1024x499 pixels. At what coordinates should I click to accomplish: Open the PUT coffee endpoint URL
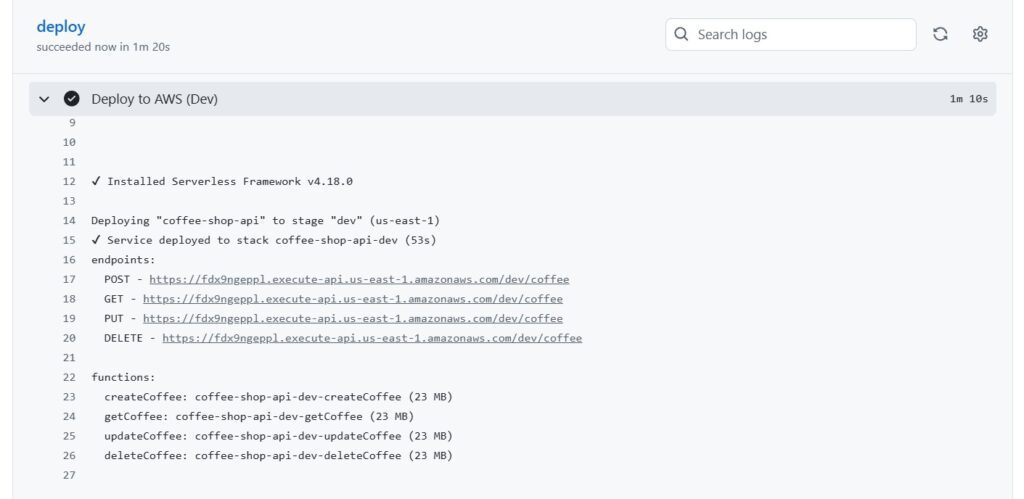(x=353, y=319)
